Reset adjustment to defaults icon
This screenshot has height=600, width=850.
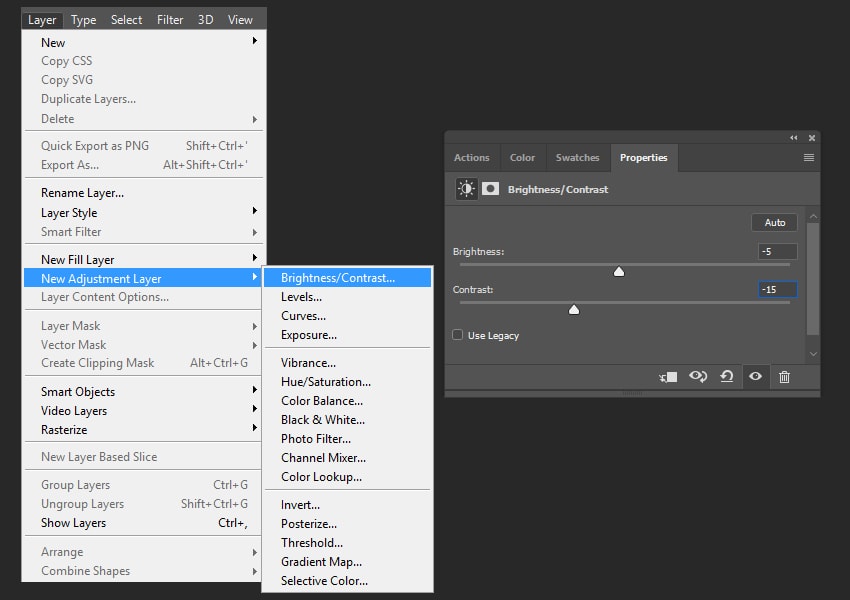tap(727, 377)
